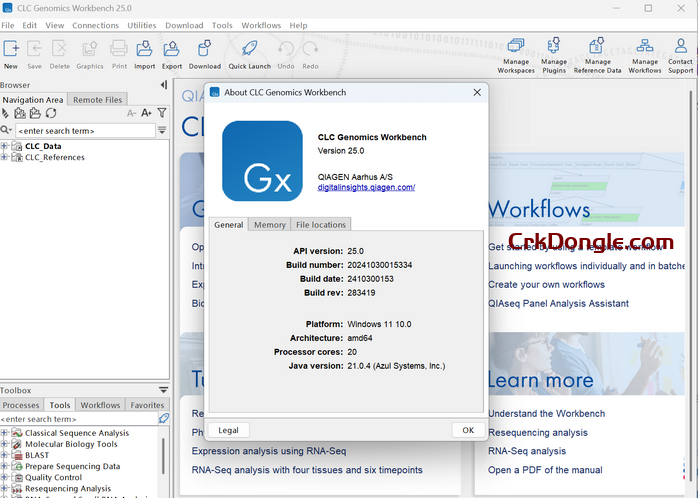
Task: Switch to the File locations tab
Action: (x=321, y=224)
